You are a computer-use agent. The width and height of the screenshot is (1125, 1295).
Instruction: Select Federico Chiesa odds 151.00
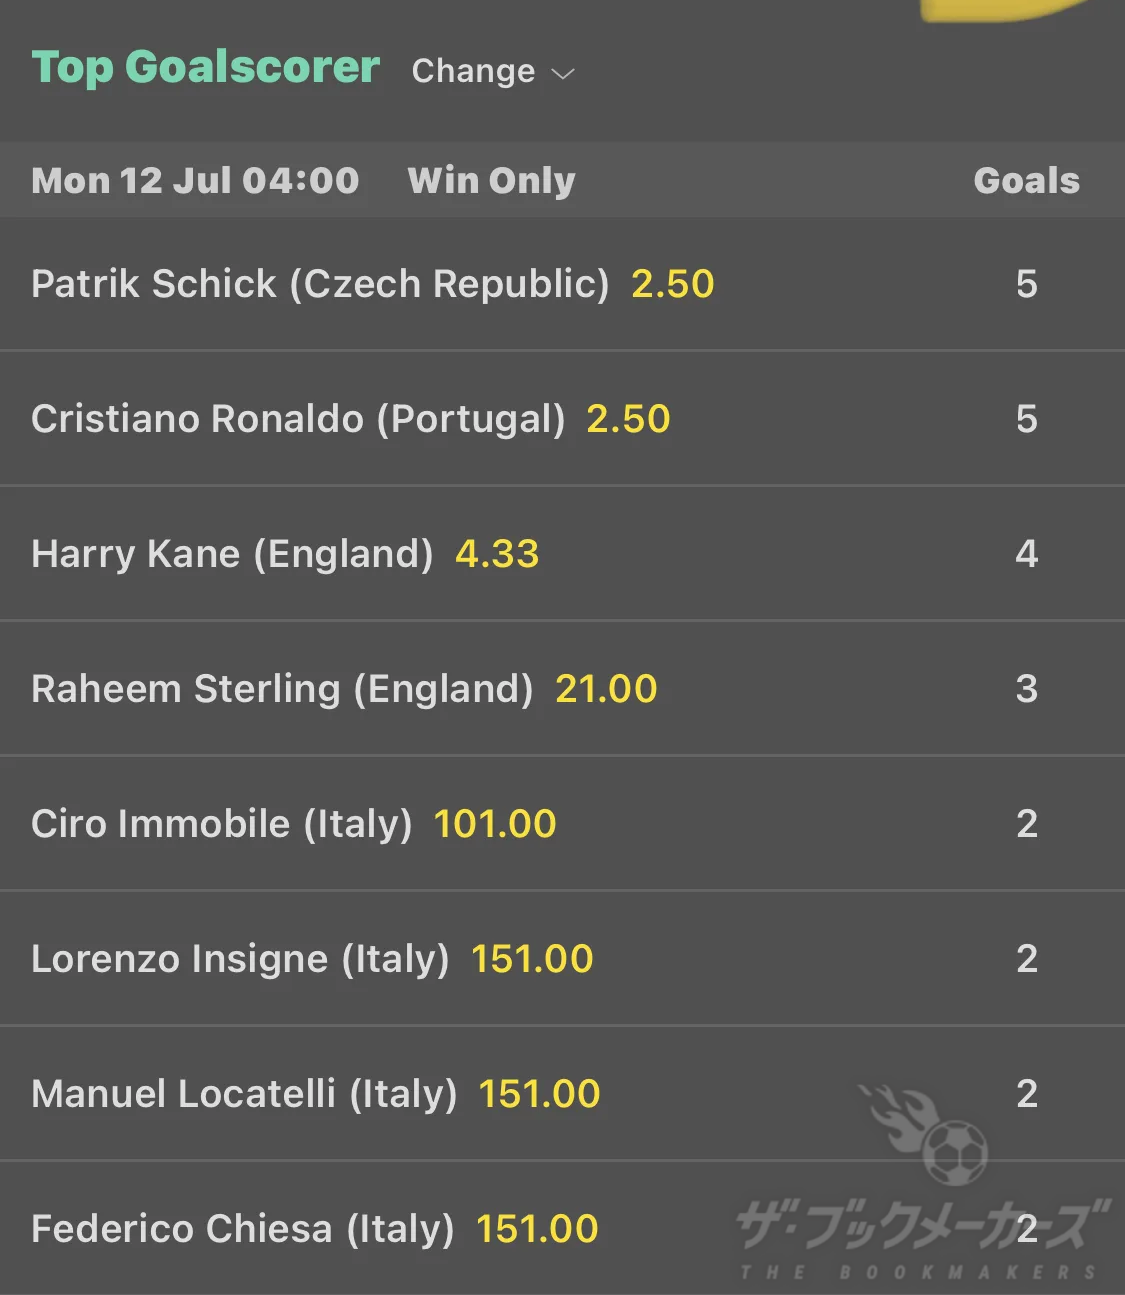pos(537,1229)
